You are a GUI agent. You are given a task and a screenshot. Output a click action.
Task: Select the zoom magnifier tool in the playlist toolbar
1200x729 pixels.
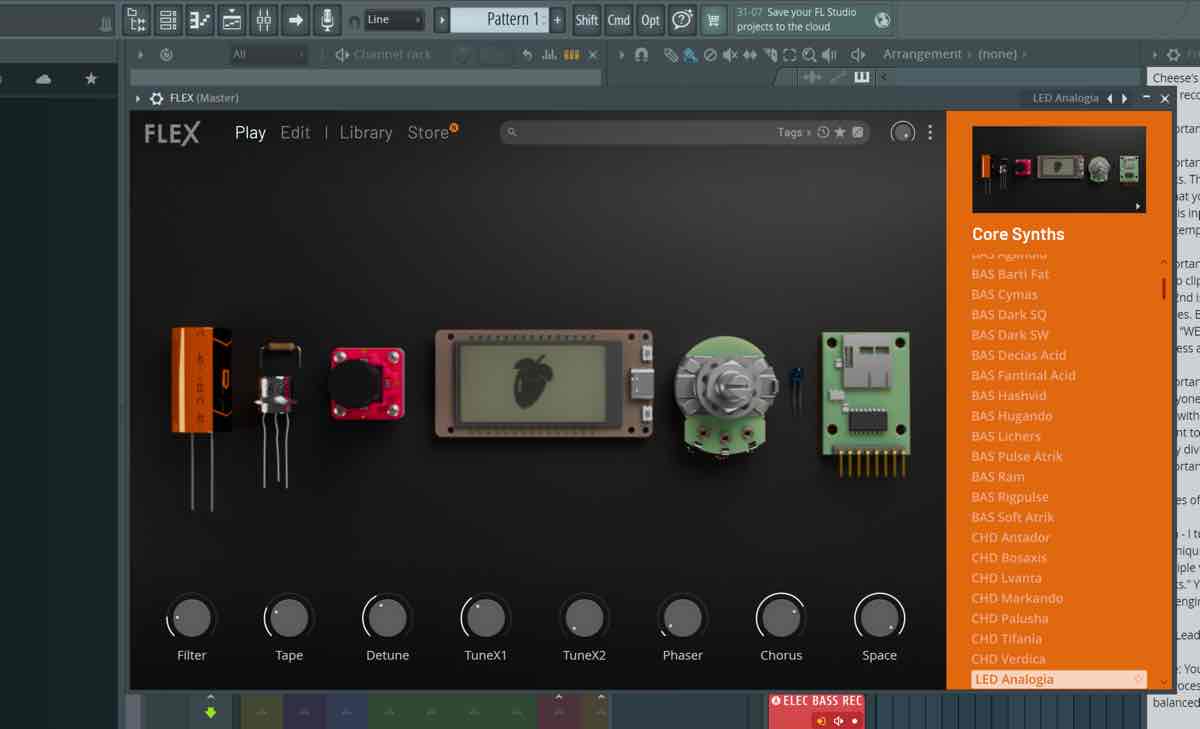(x=809, y=55)
